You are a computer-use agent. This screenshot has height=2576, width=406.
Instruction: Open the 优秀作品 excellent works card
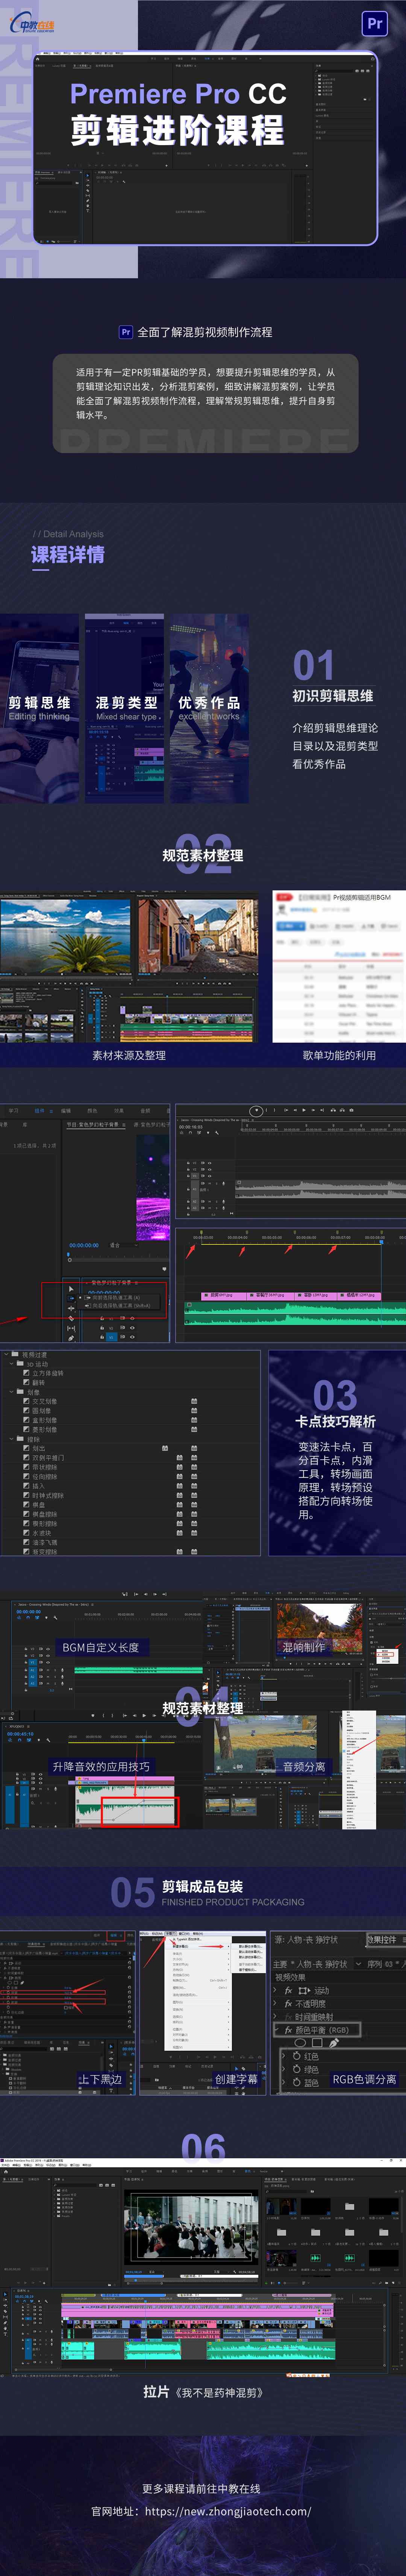(209, 708)
